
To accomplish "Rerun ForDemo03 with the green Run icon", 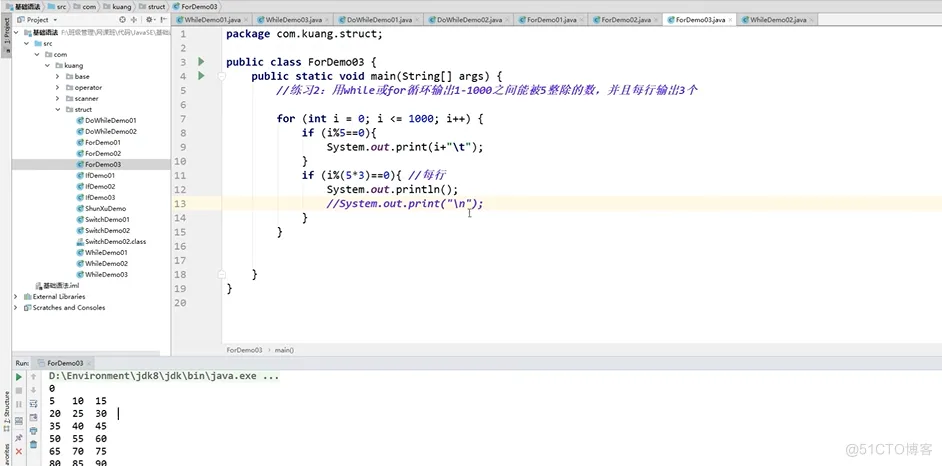I will point(19,377).
